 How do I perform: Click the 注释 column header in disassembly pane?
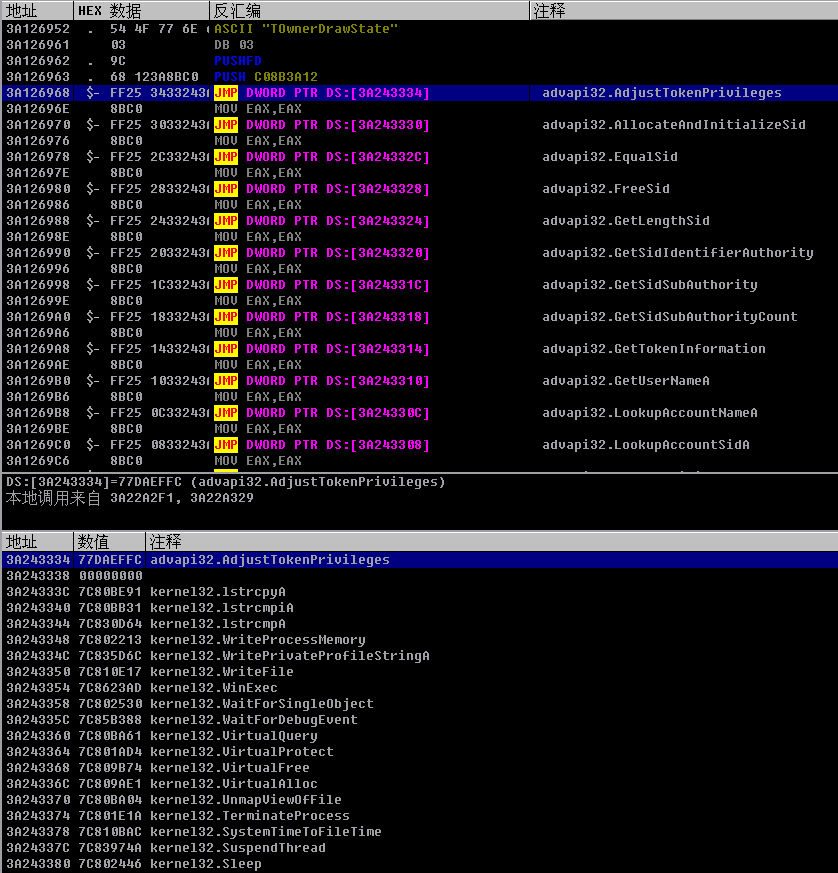coord(684,11)
